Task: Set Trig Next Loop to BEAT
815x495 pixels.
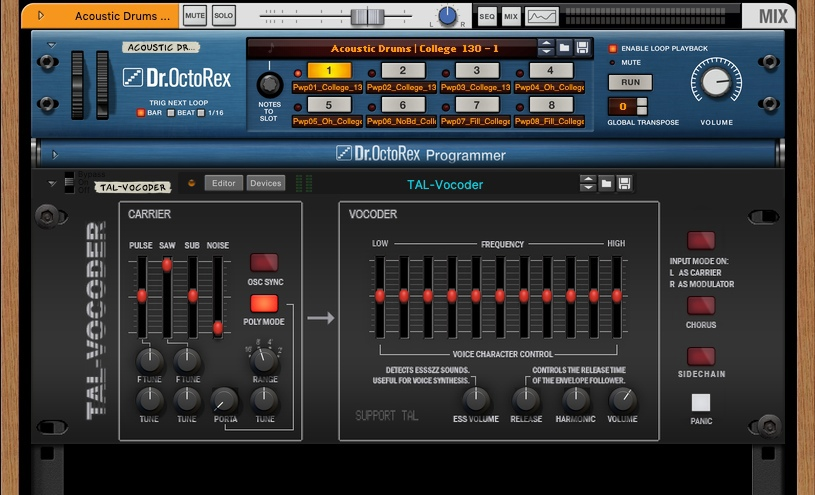Action: point(170,113)
